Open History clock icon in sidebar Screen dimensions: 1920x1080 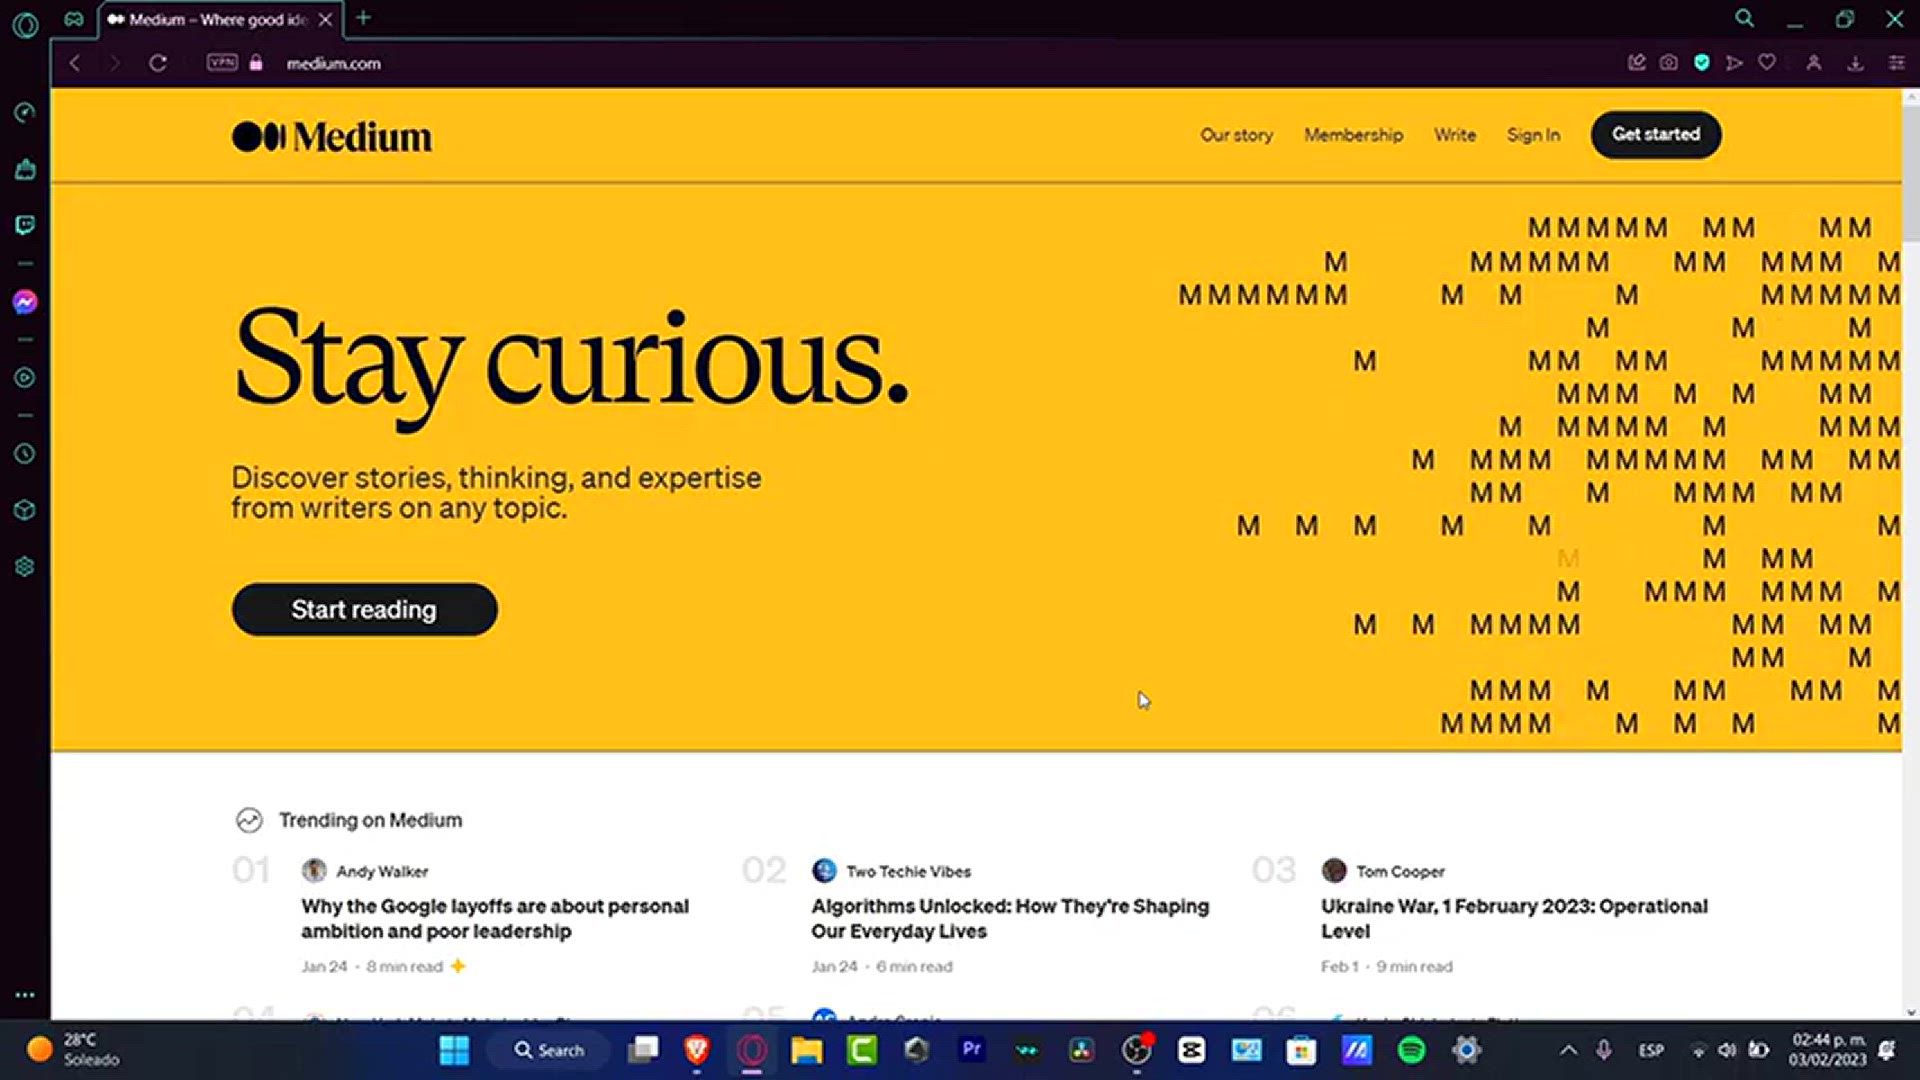click(x=25, y=454)
